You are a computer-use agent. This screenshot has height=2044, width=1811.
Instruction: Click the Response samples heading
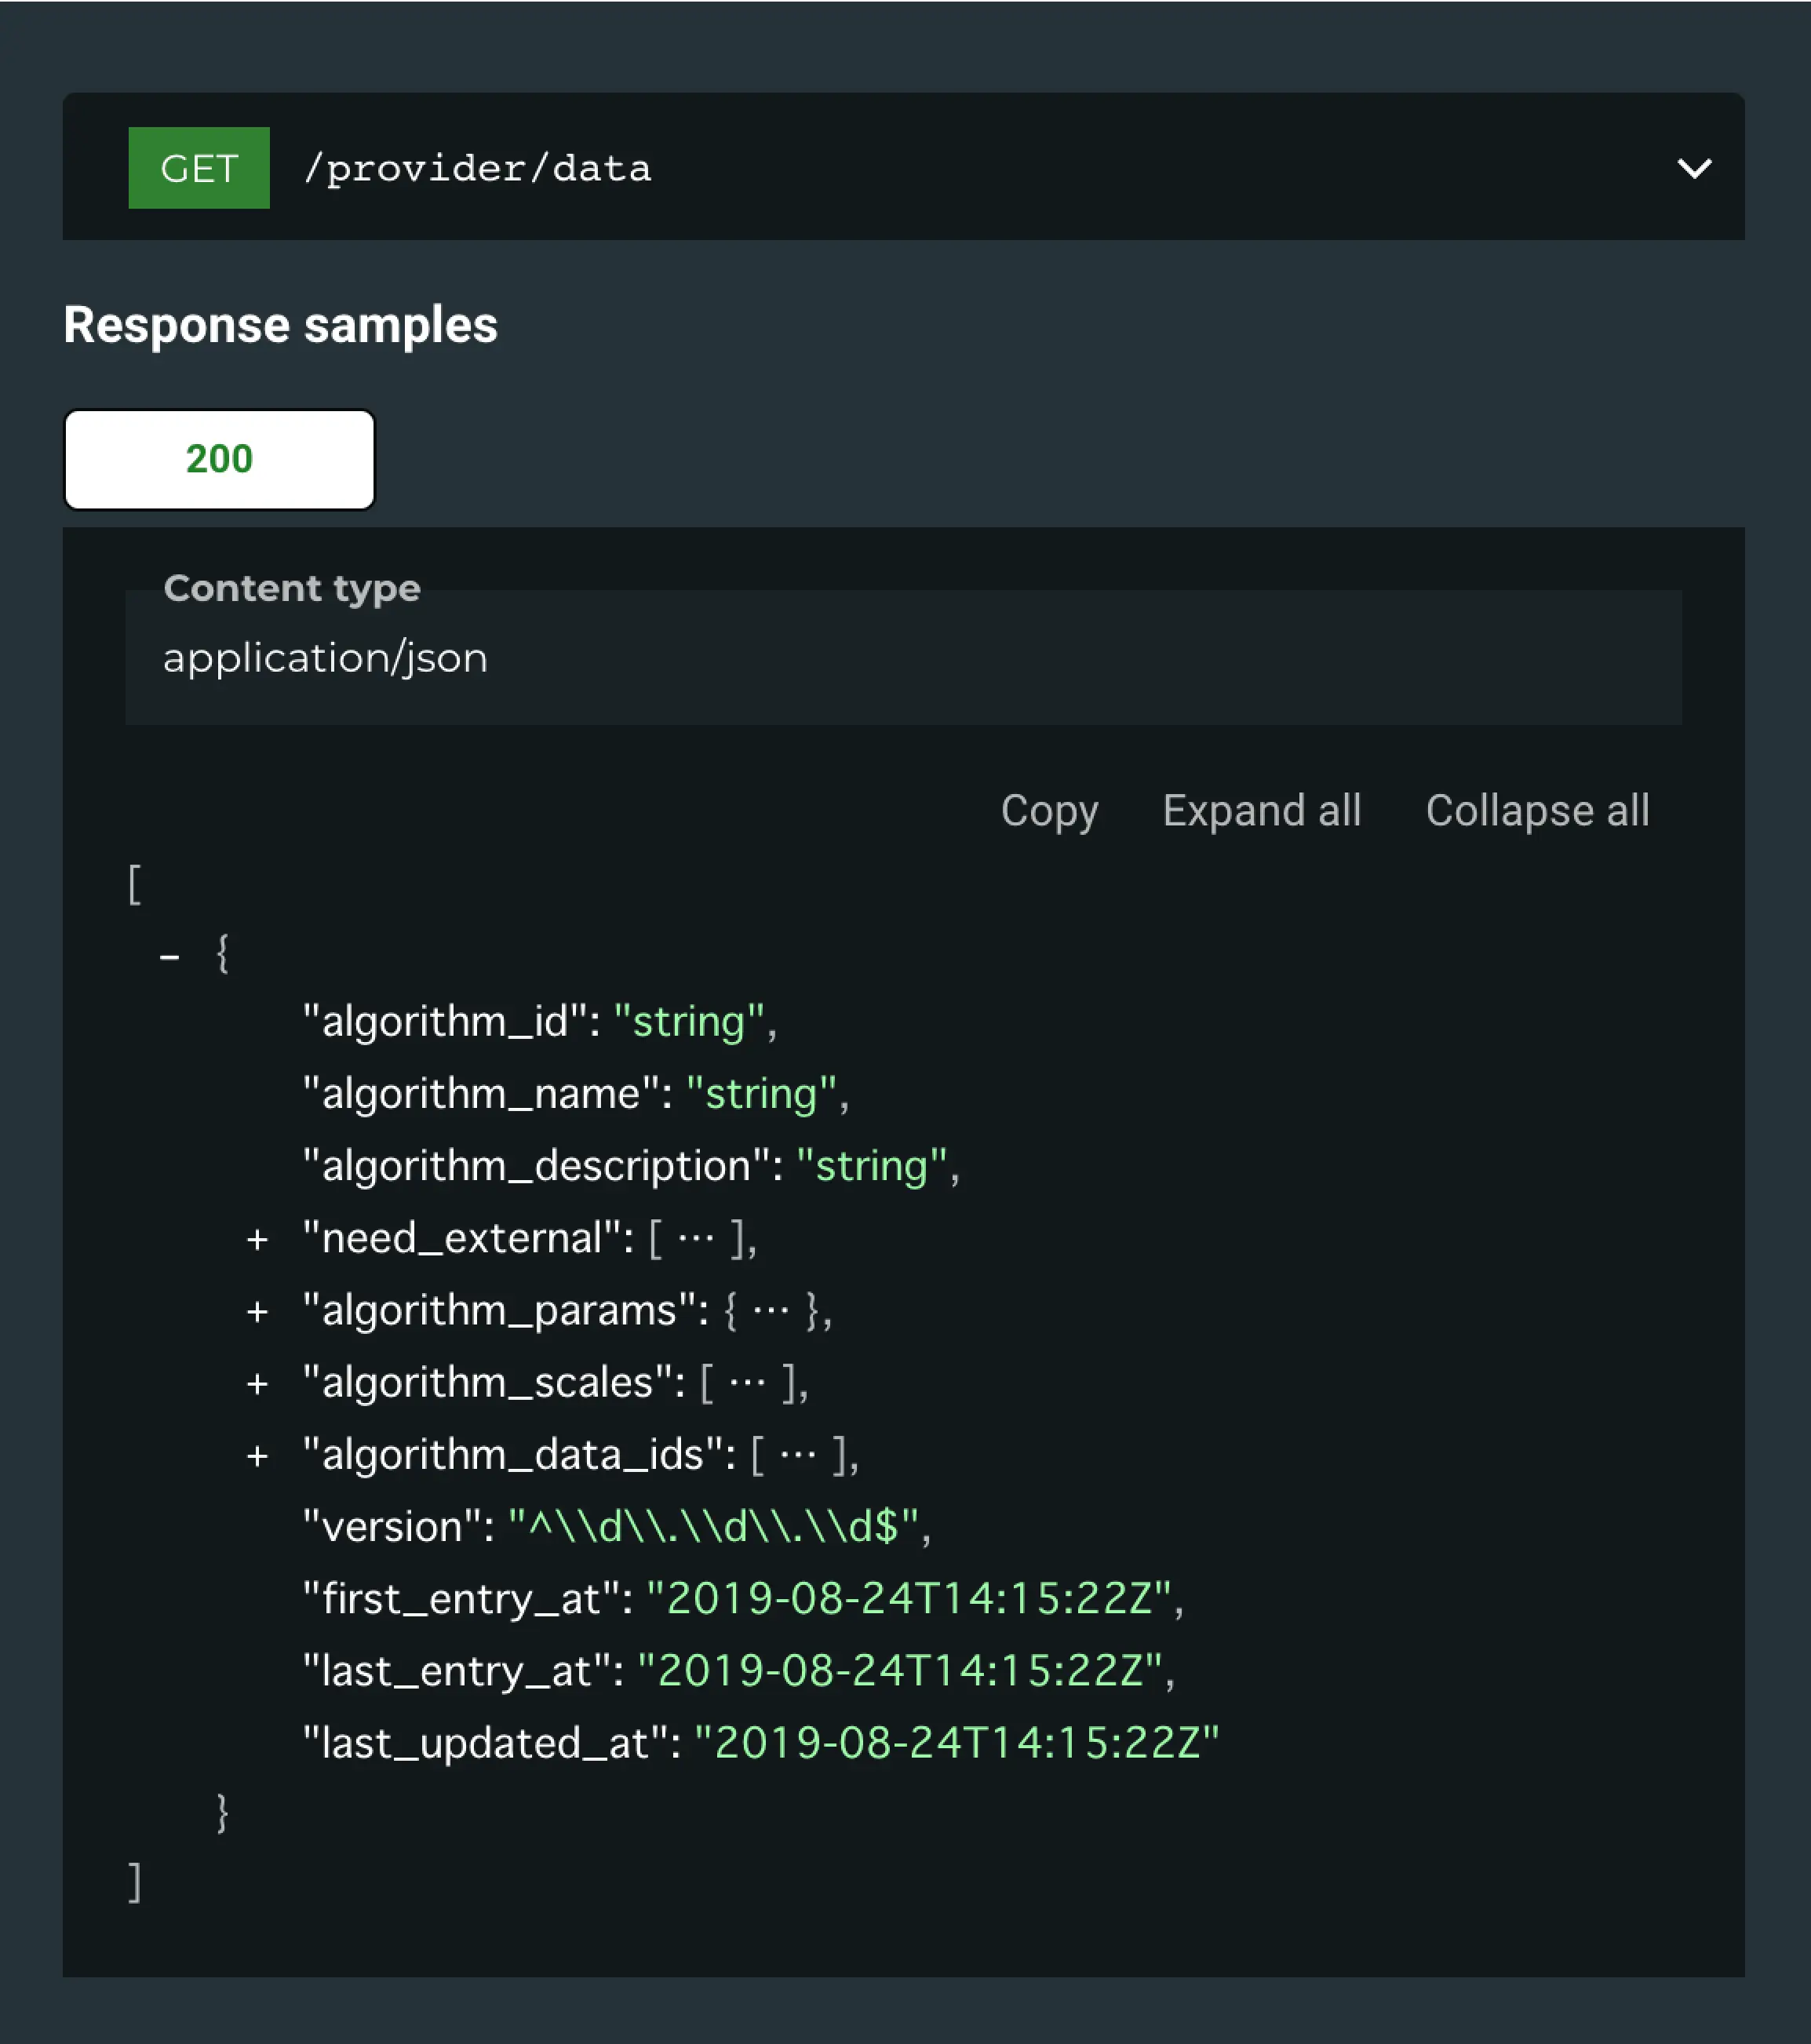[281, 325]
